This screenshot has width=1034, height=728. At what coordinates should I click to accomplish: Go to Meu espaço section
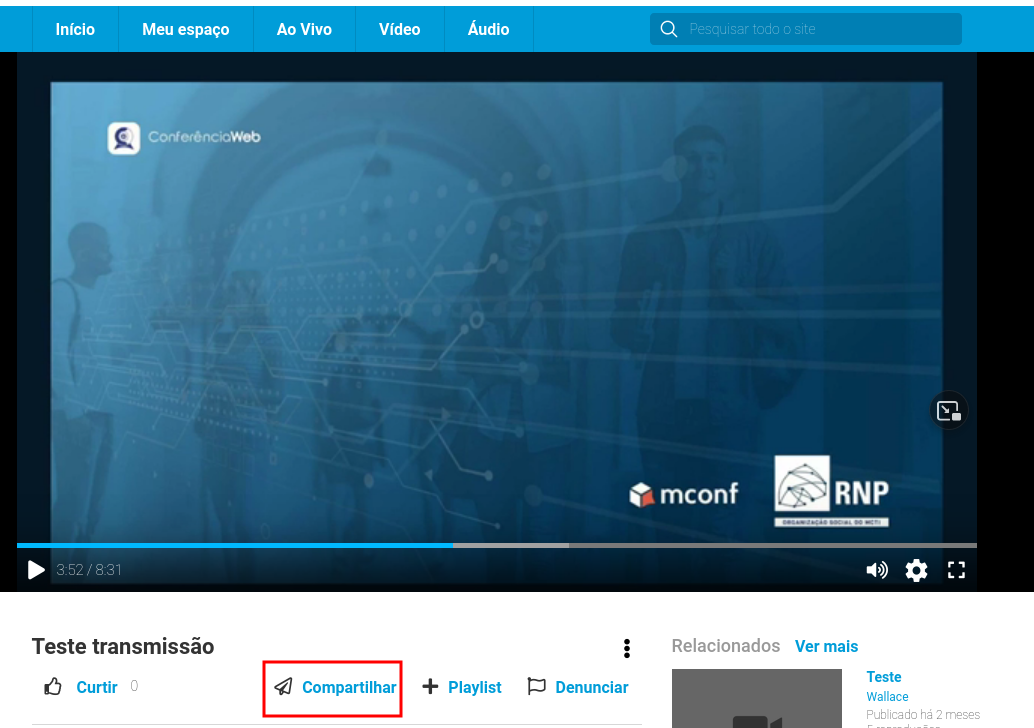tap(186, 29)
